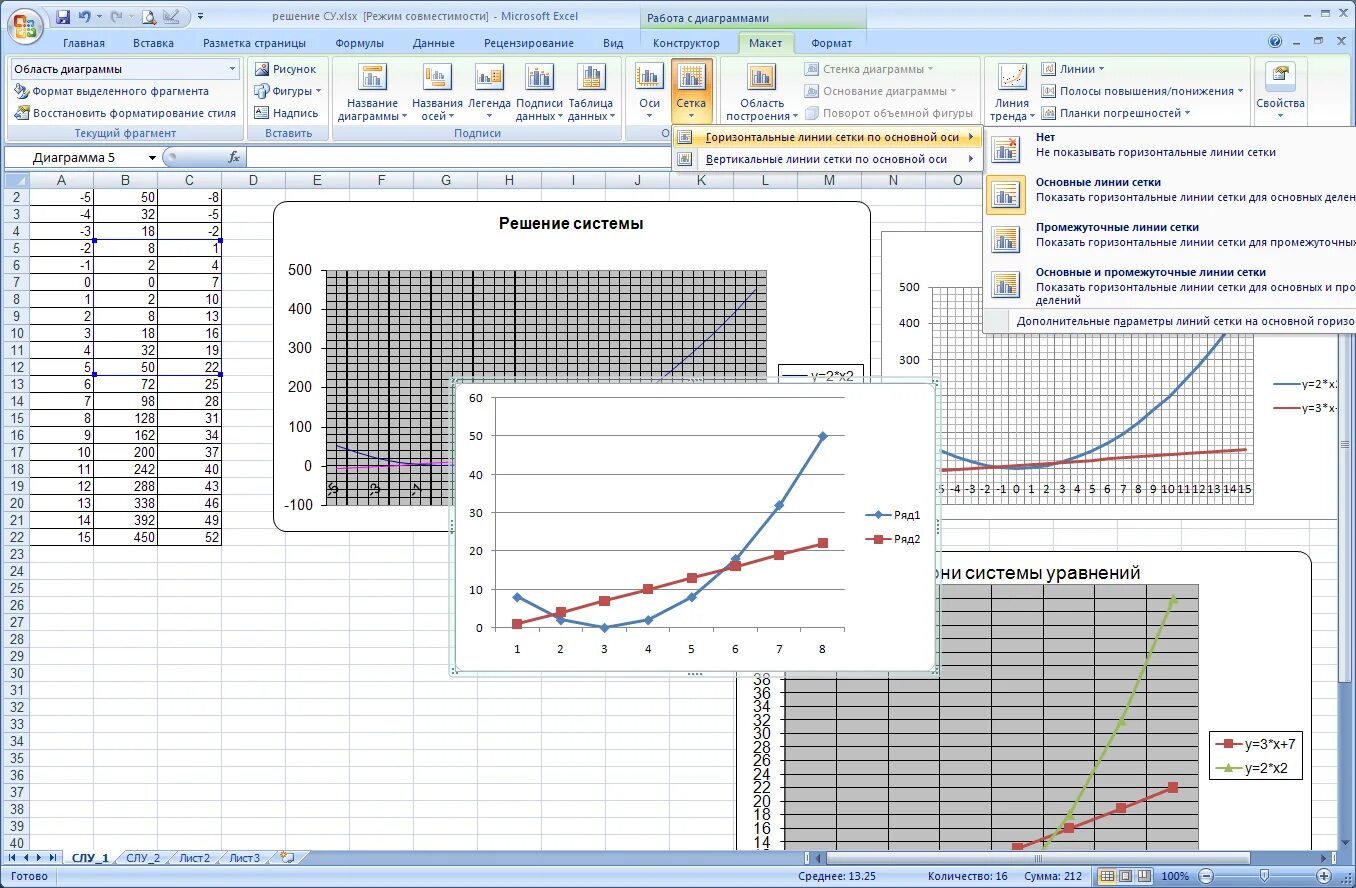Open the Оси axes options
The width and height of the screenshot is (1356, 888).
[x=650, y=93]
